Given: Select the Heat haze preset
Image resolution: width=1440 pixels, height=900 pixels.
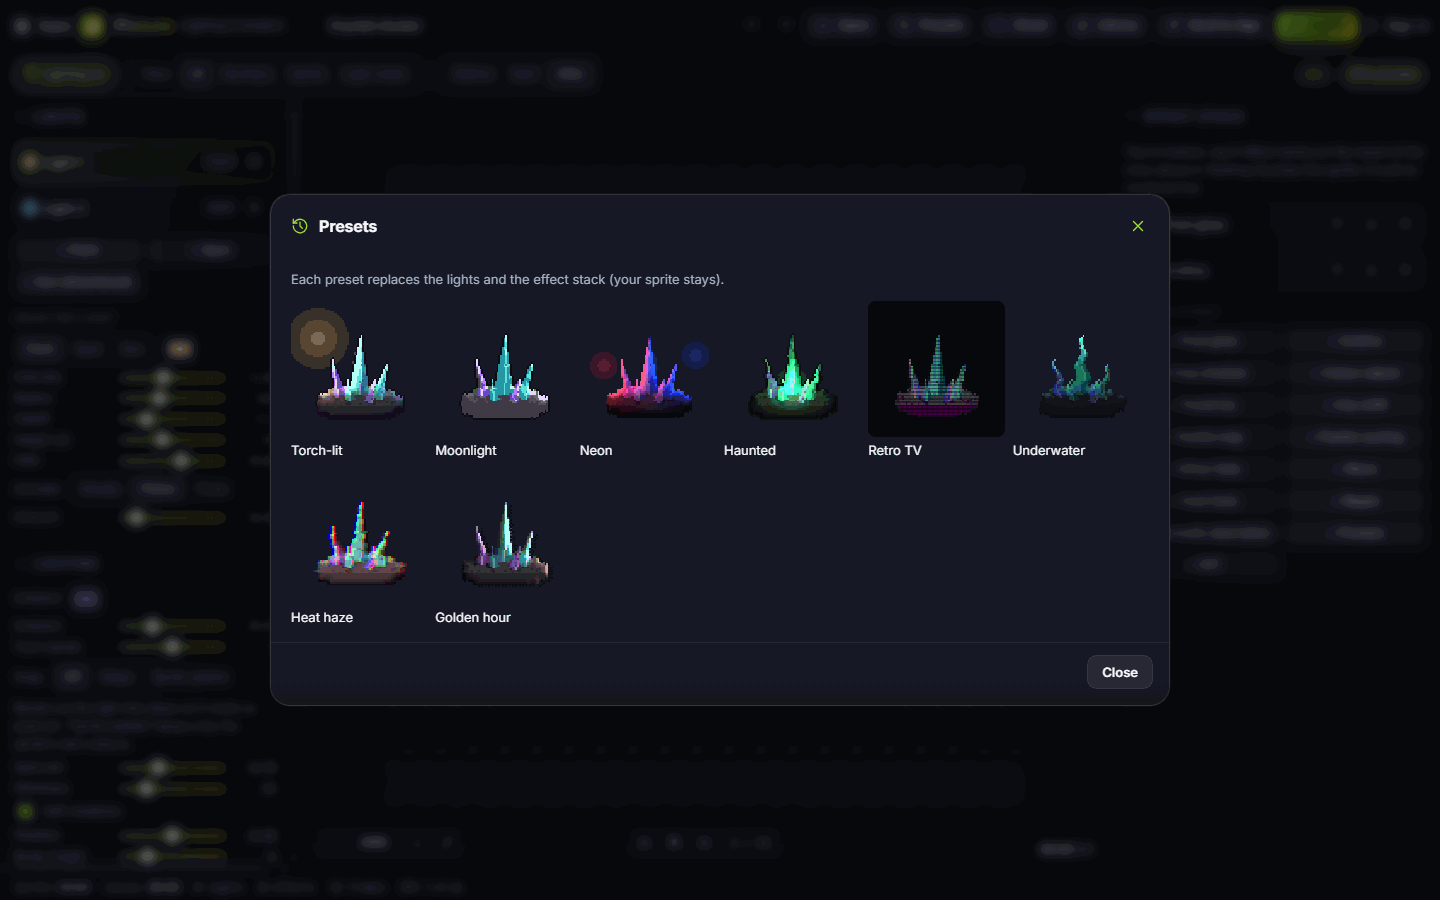Looking at the screenshot, I should tap(359, 547).
